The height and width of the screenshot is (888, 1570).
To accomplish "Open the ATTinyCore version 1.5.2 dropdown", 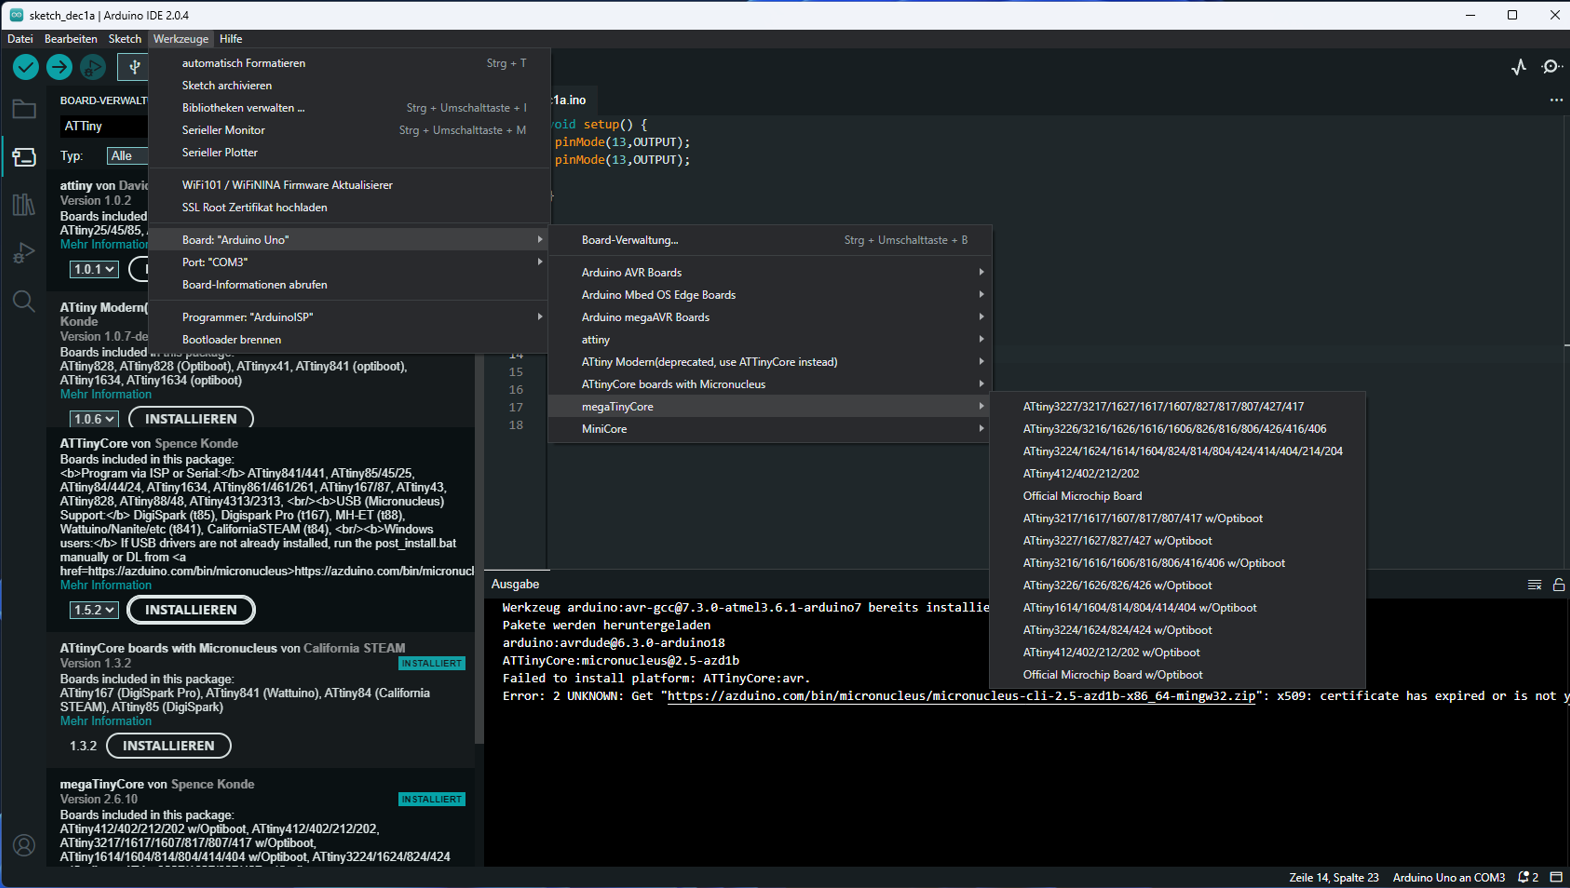I will (94, 610).
